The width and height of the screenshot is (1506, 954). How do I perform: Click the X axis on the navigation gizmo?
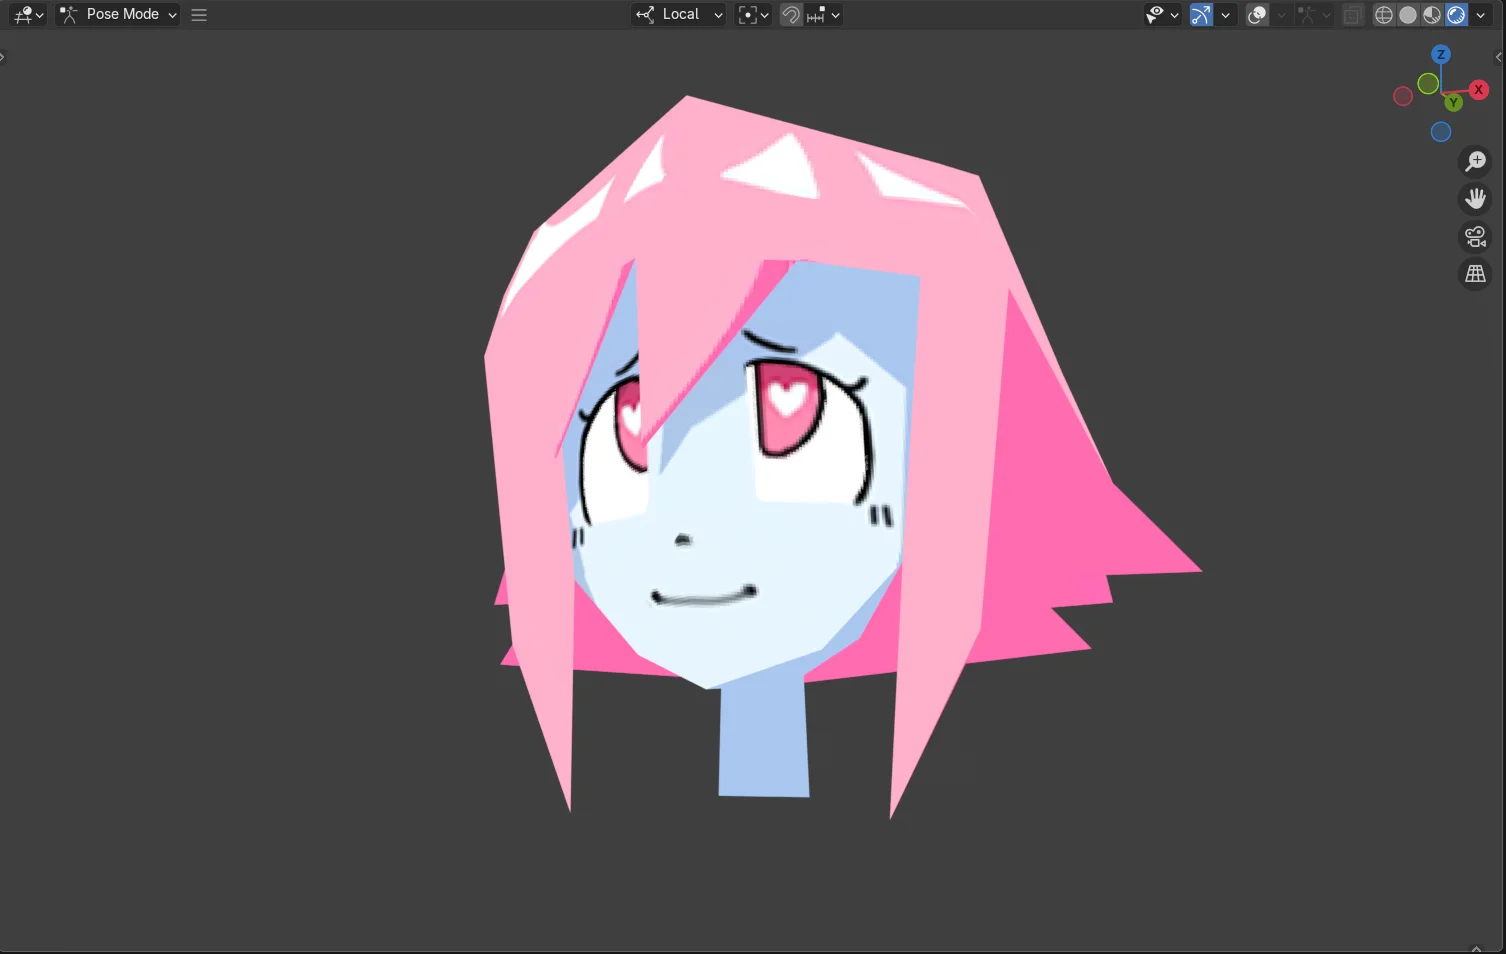[x=1478, y=89]
